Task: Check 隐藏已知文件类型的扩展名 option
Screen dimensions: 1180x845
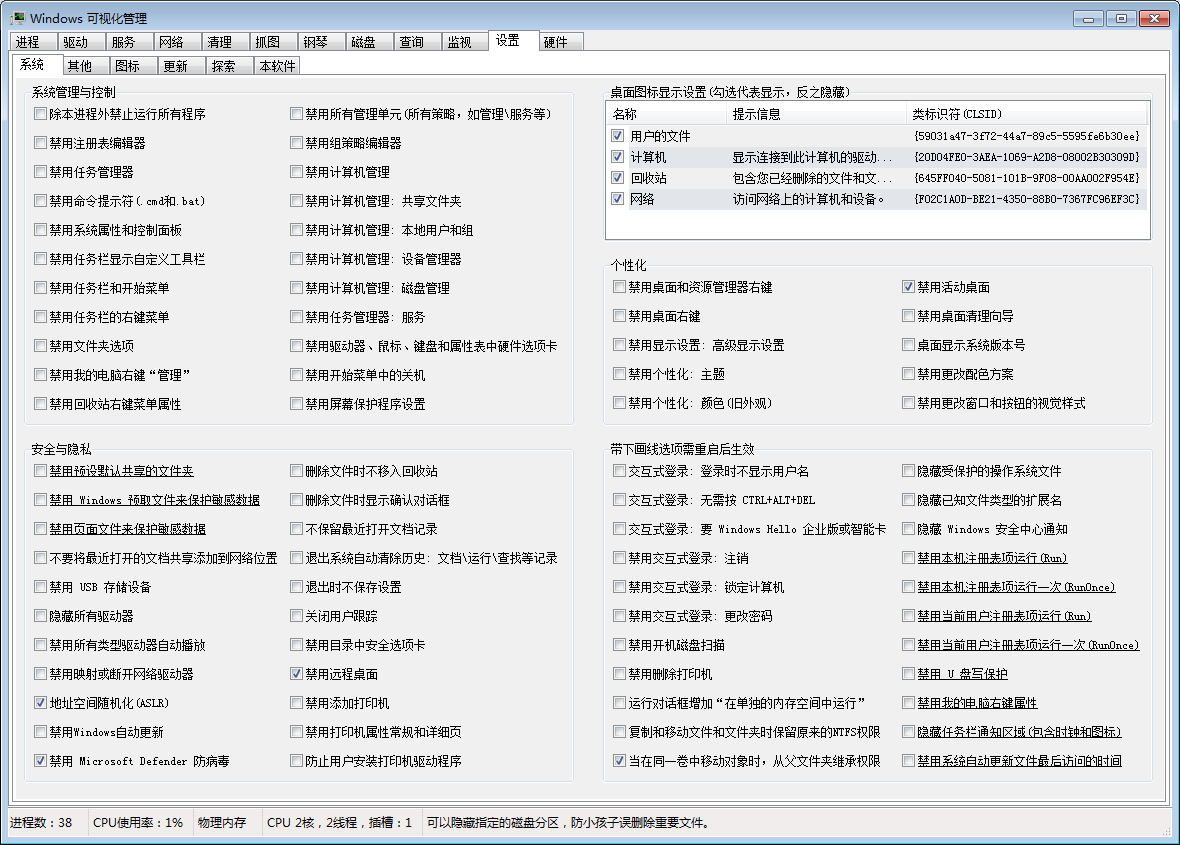Action: [x=909, y=500]
